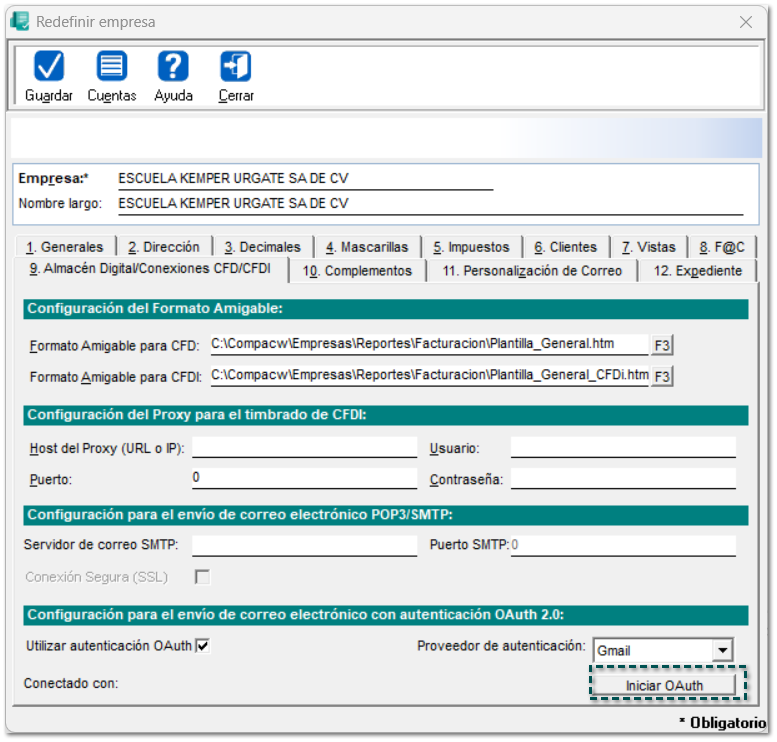Click the Cerrar exit icon

(236, 67)
